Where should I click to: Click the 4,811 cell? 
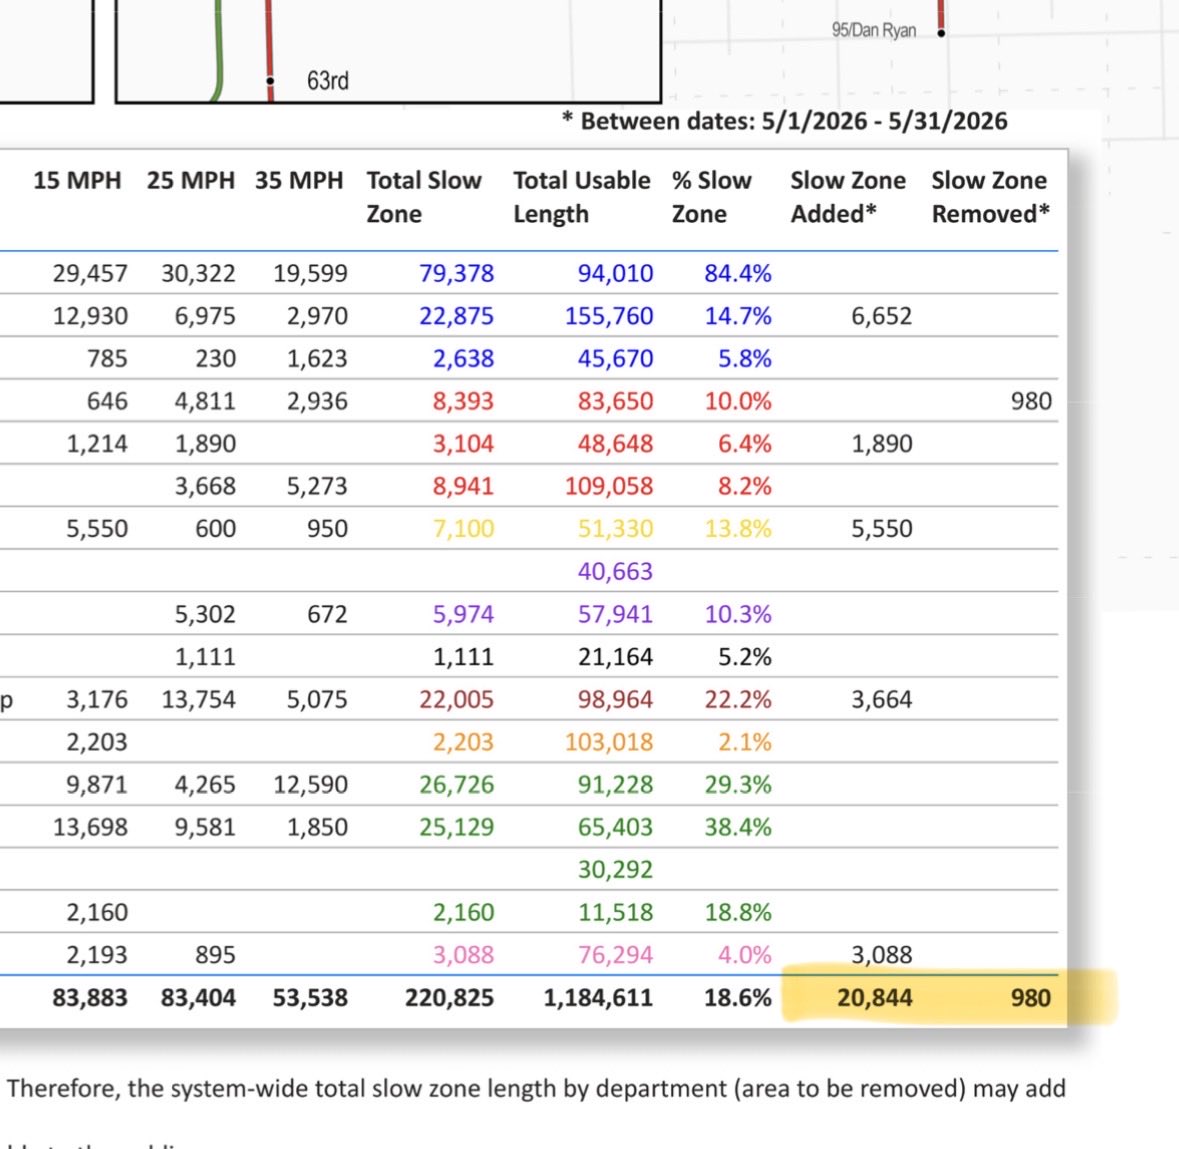point(205,401)
